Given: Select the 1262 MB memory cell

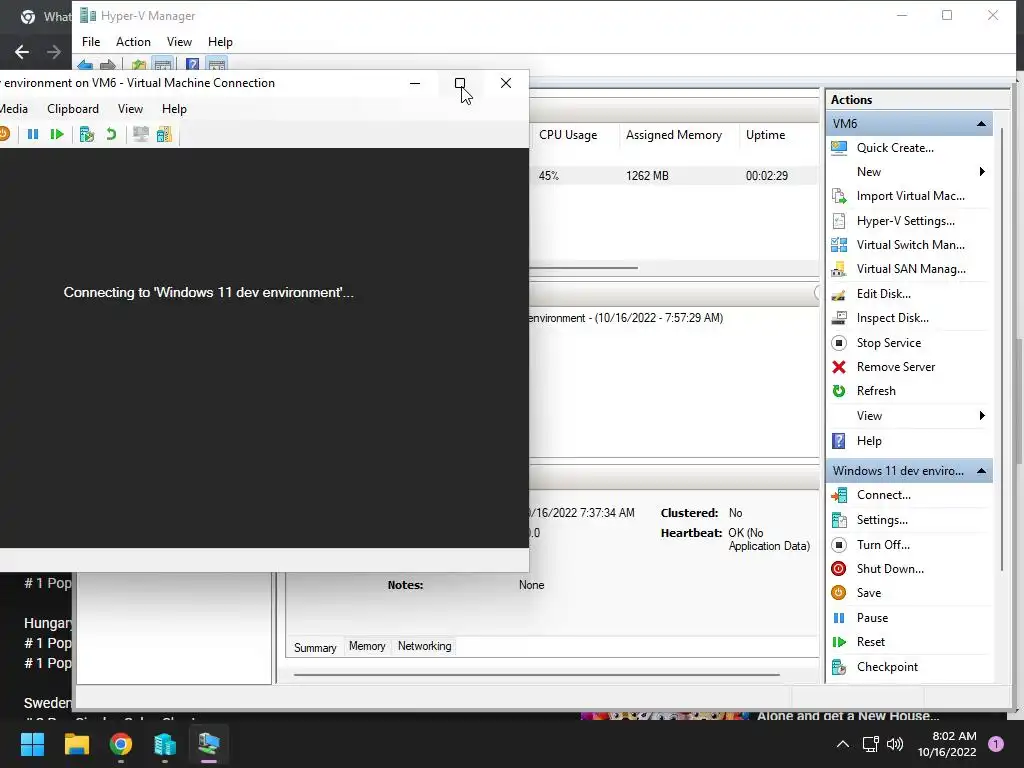Looking at the screenshot, I should coord(647,176).
